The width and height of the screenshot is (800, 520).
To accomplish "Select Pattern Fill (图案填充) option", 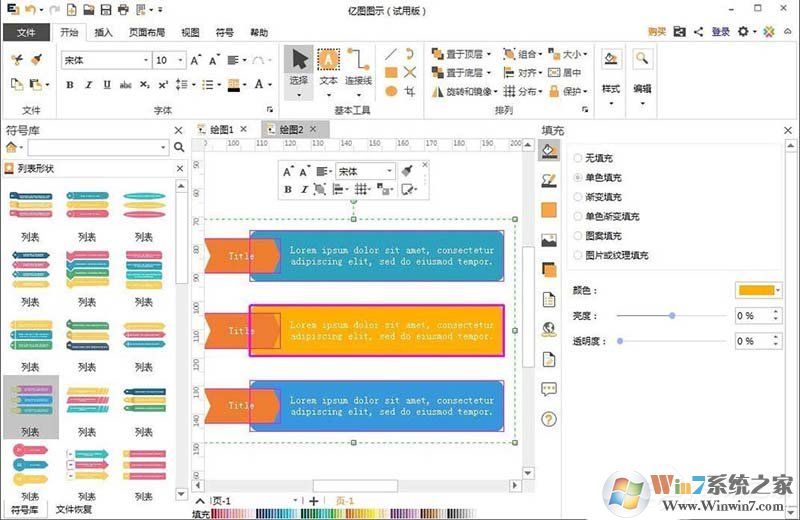I will pos(578,236).
